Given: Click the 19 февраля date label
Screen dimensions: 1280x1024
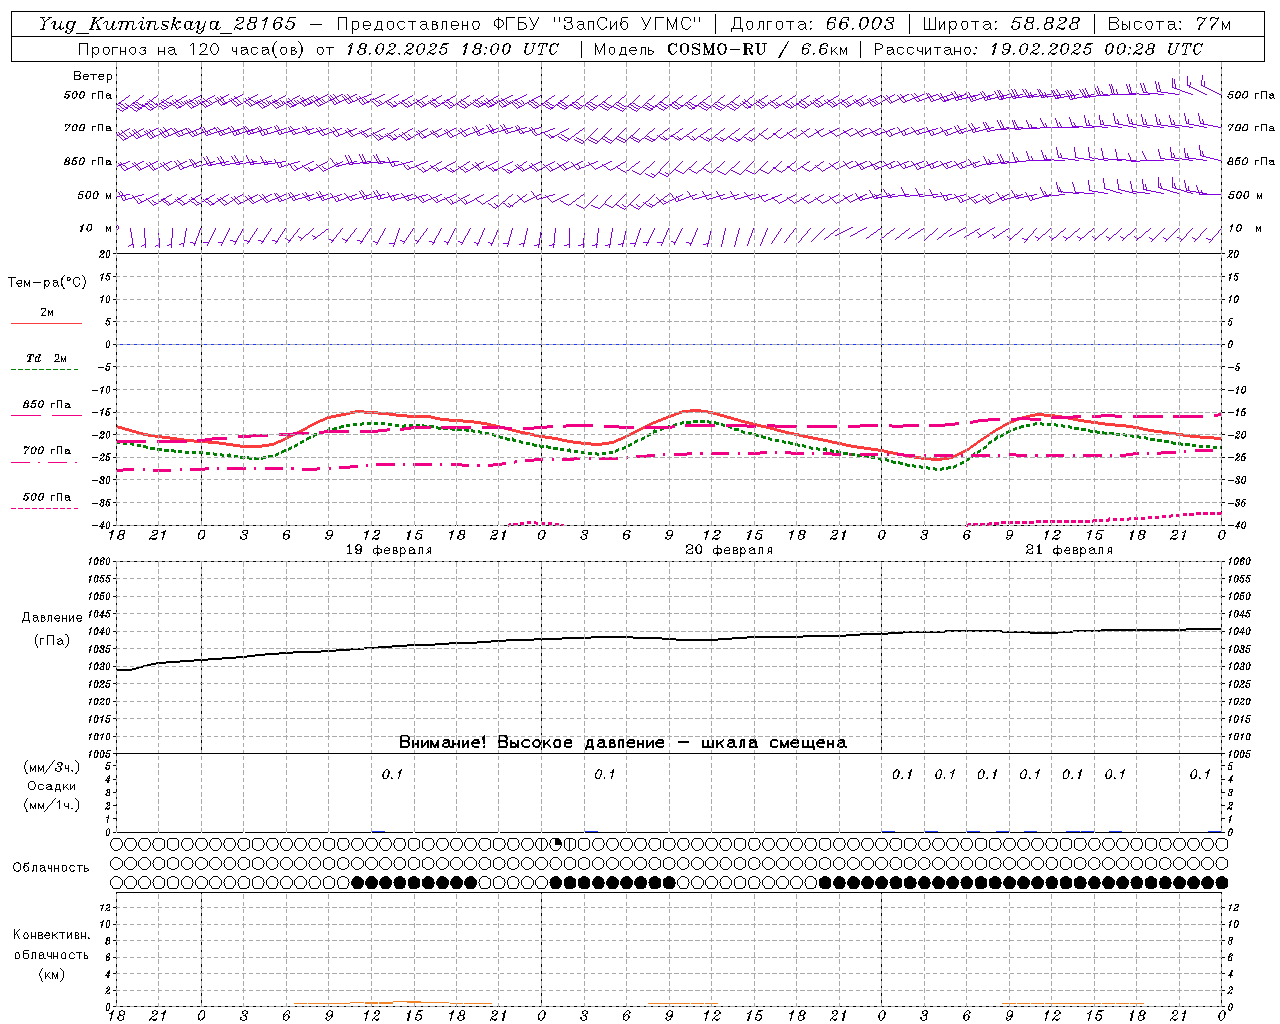Looking at the screenshot, I should click(x=389, y=550).
